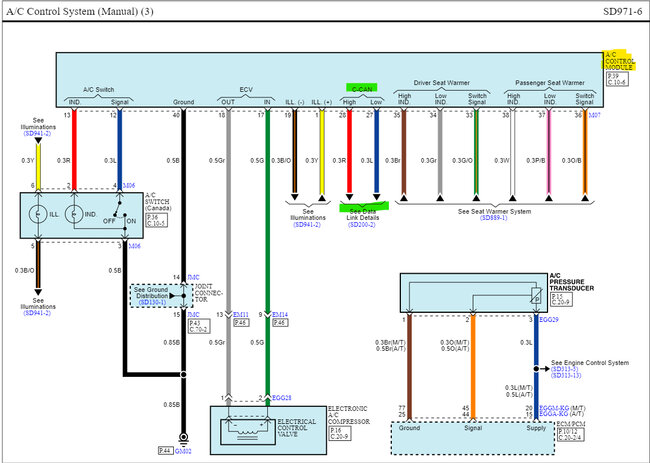Screen dimensions: 650x463
Task: Click the P.46 box beside EM14
Action: (x=280, y=322)
